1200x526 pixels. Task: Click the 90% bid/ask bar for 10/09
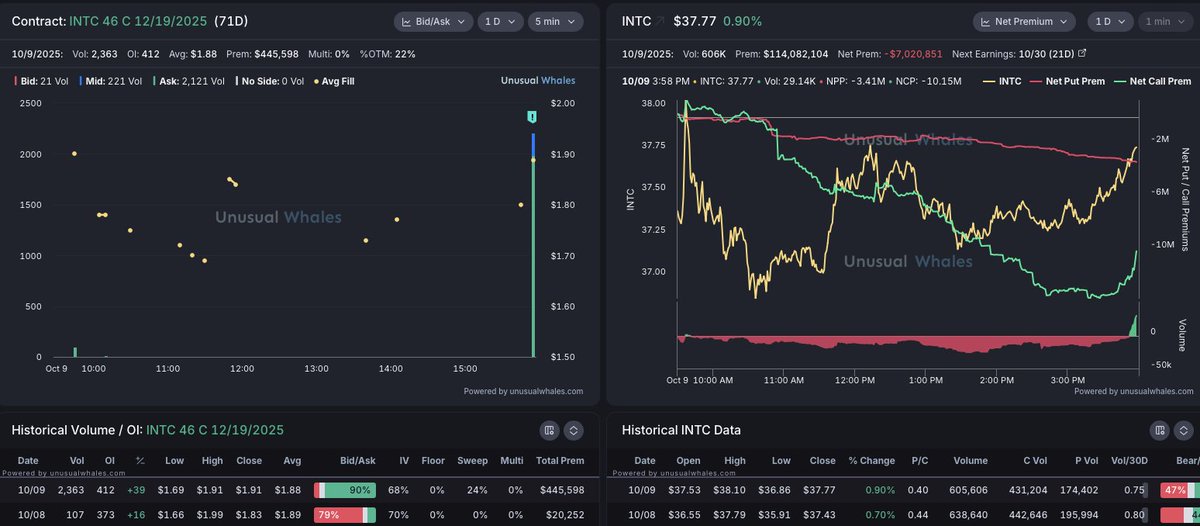(345, 490)
